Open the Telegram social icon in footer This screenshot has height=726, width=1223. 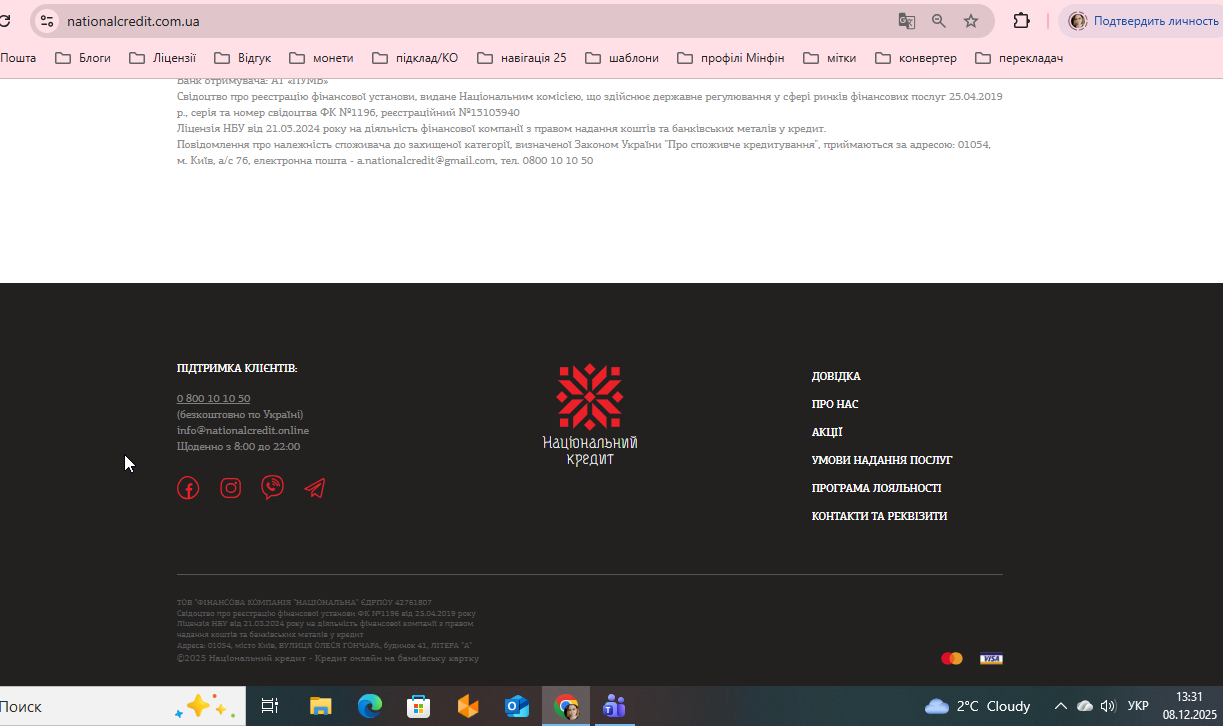(315, 488)
